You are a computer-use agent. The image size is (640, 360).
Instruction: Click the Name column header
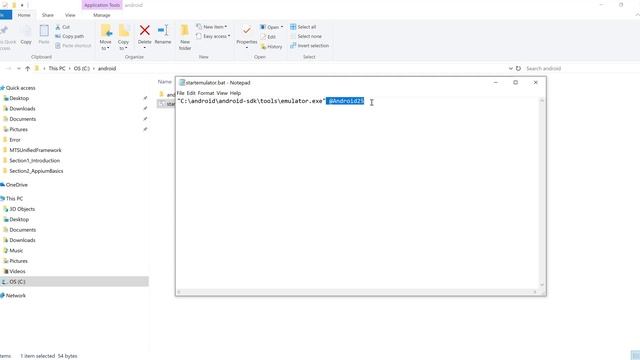[165, 82]
